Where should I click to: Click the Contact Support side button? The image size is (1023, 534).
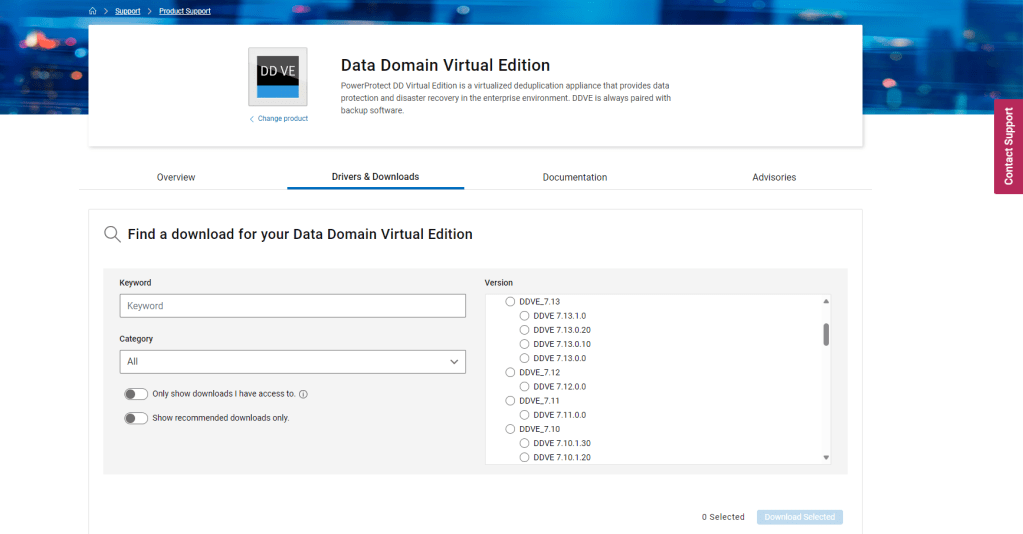click(1008, 146)
